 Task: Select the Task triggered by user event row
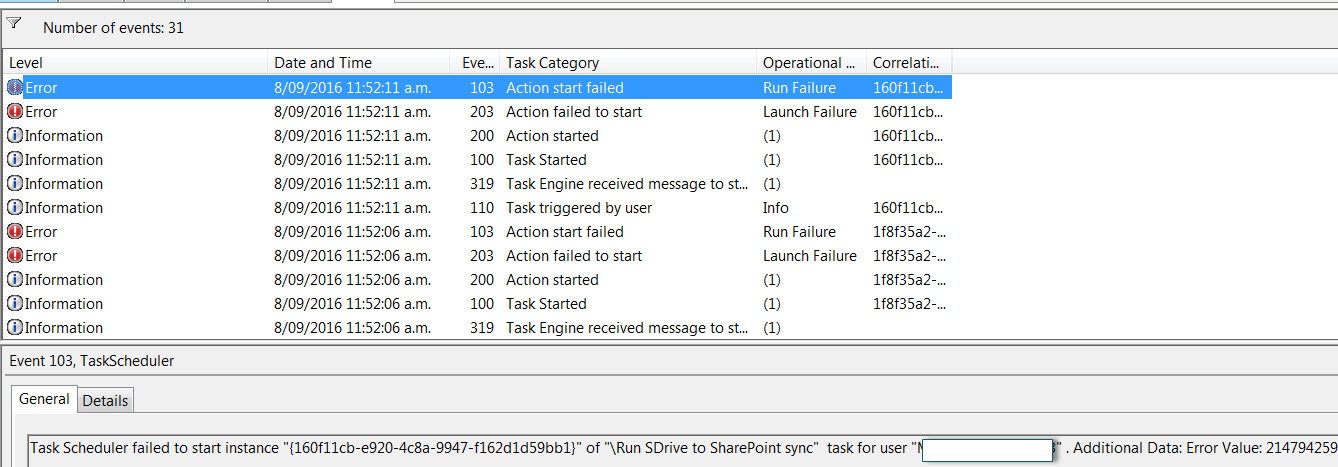tap(478, 208)
